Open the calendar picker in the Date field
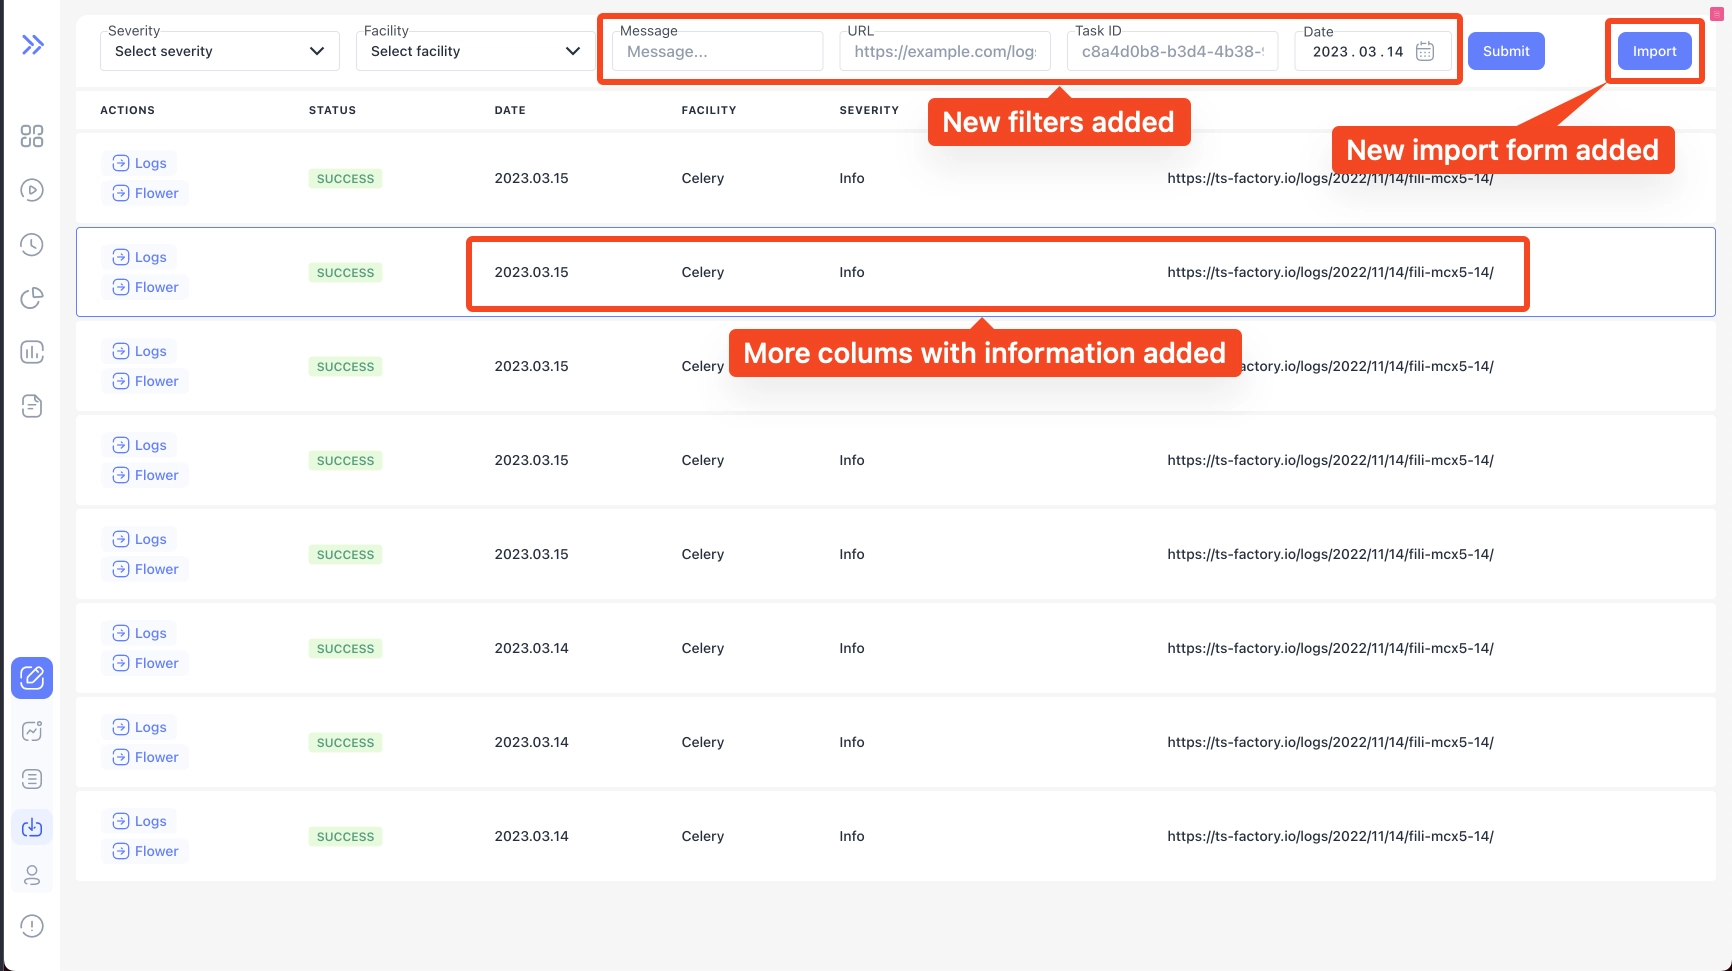Image resolution: width=1732 pixels, height=971 pixels. [x=1425, y=51]
